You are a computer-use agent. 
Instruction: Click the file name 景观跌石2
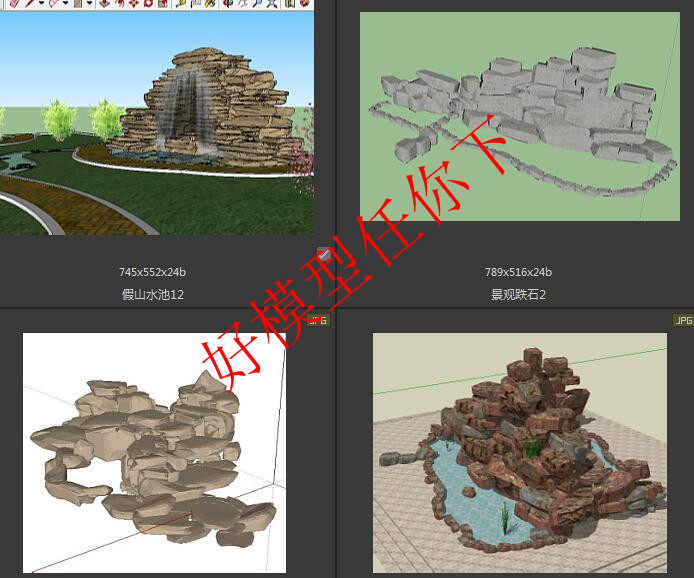[518, 294]
